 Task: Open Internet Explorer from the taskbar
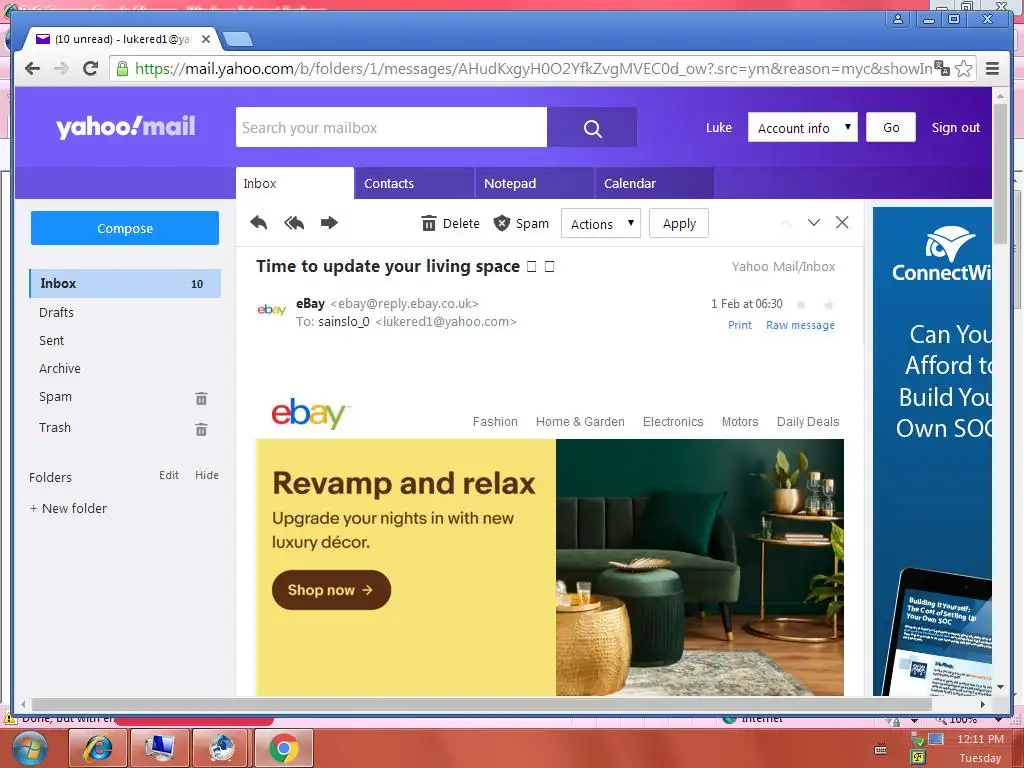(x=97, y=748)
